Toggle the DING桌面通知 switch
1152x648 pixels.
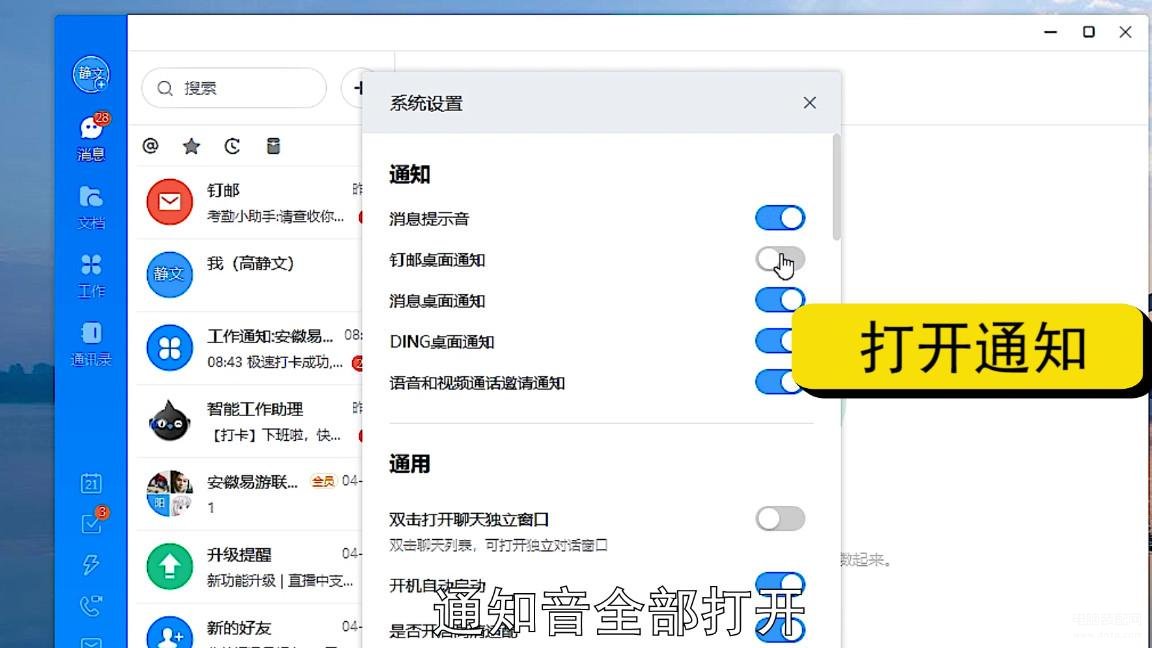(774, 341)
